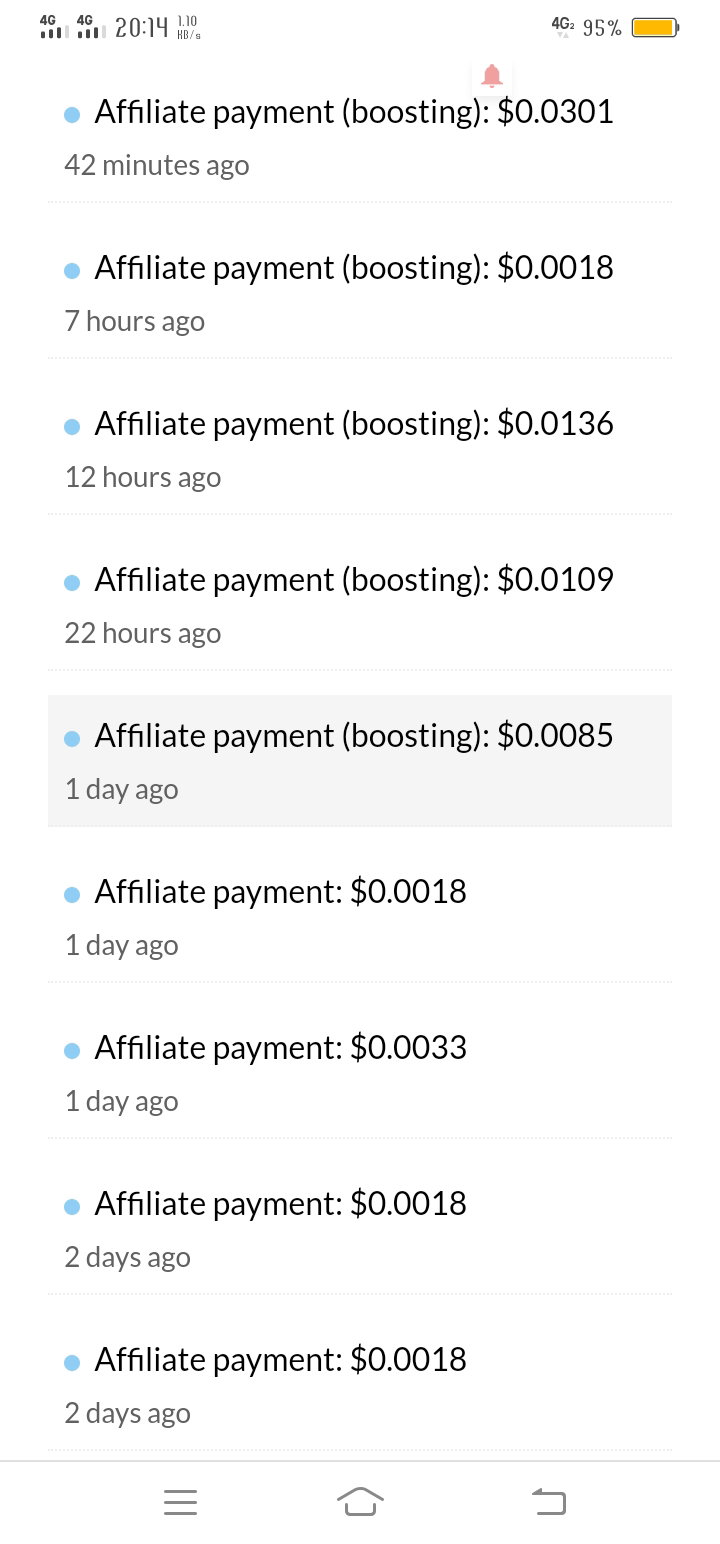The width and height of the screenshot is (720, 1544).
Task: Tap the red notification bell icon
Action: pyautogui.click(x=491, y=75)
